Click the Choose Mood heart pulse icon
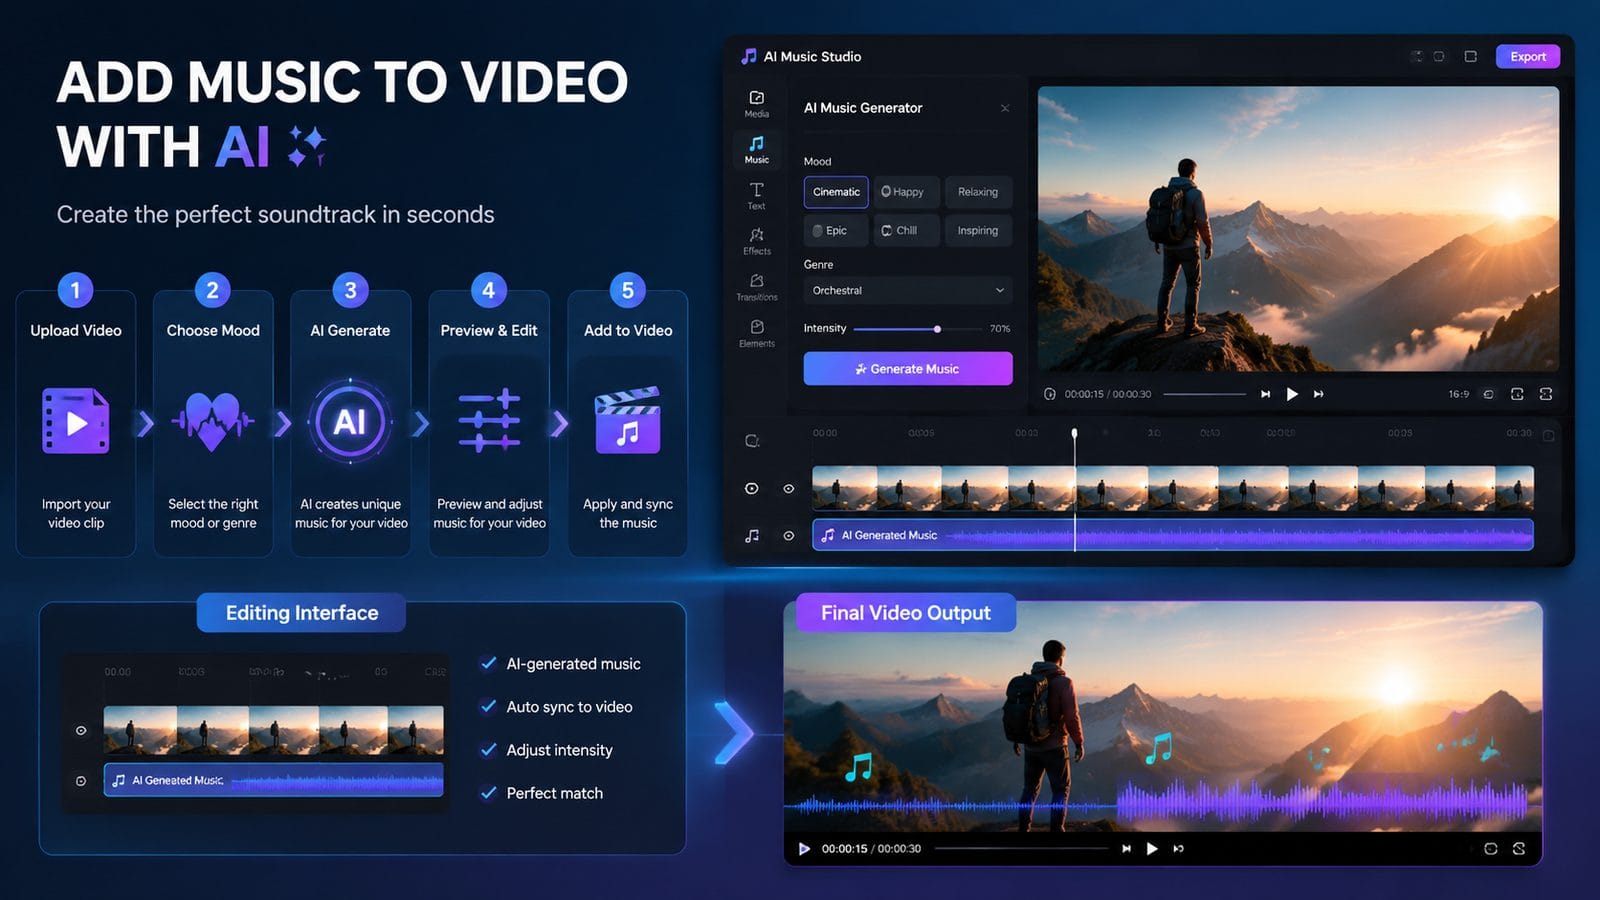The image size is (1600, 900). pyautogui.click(x=212, y=421)
